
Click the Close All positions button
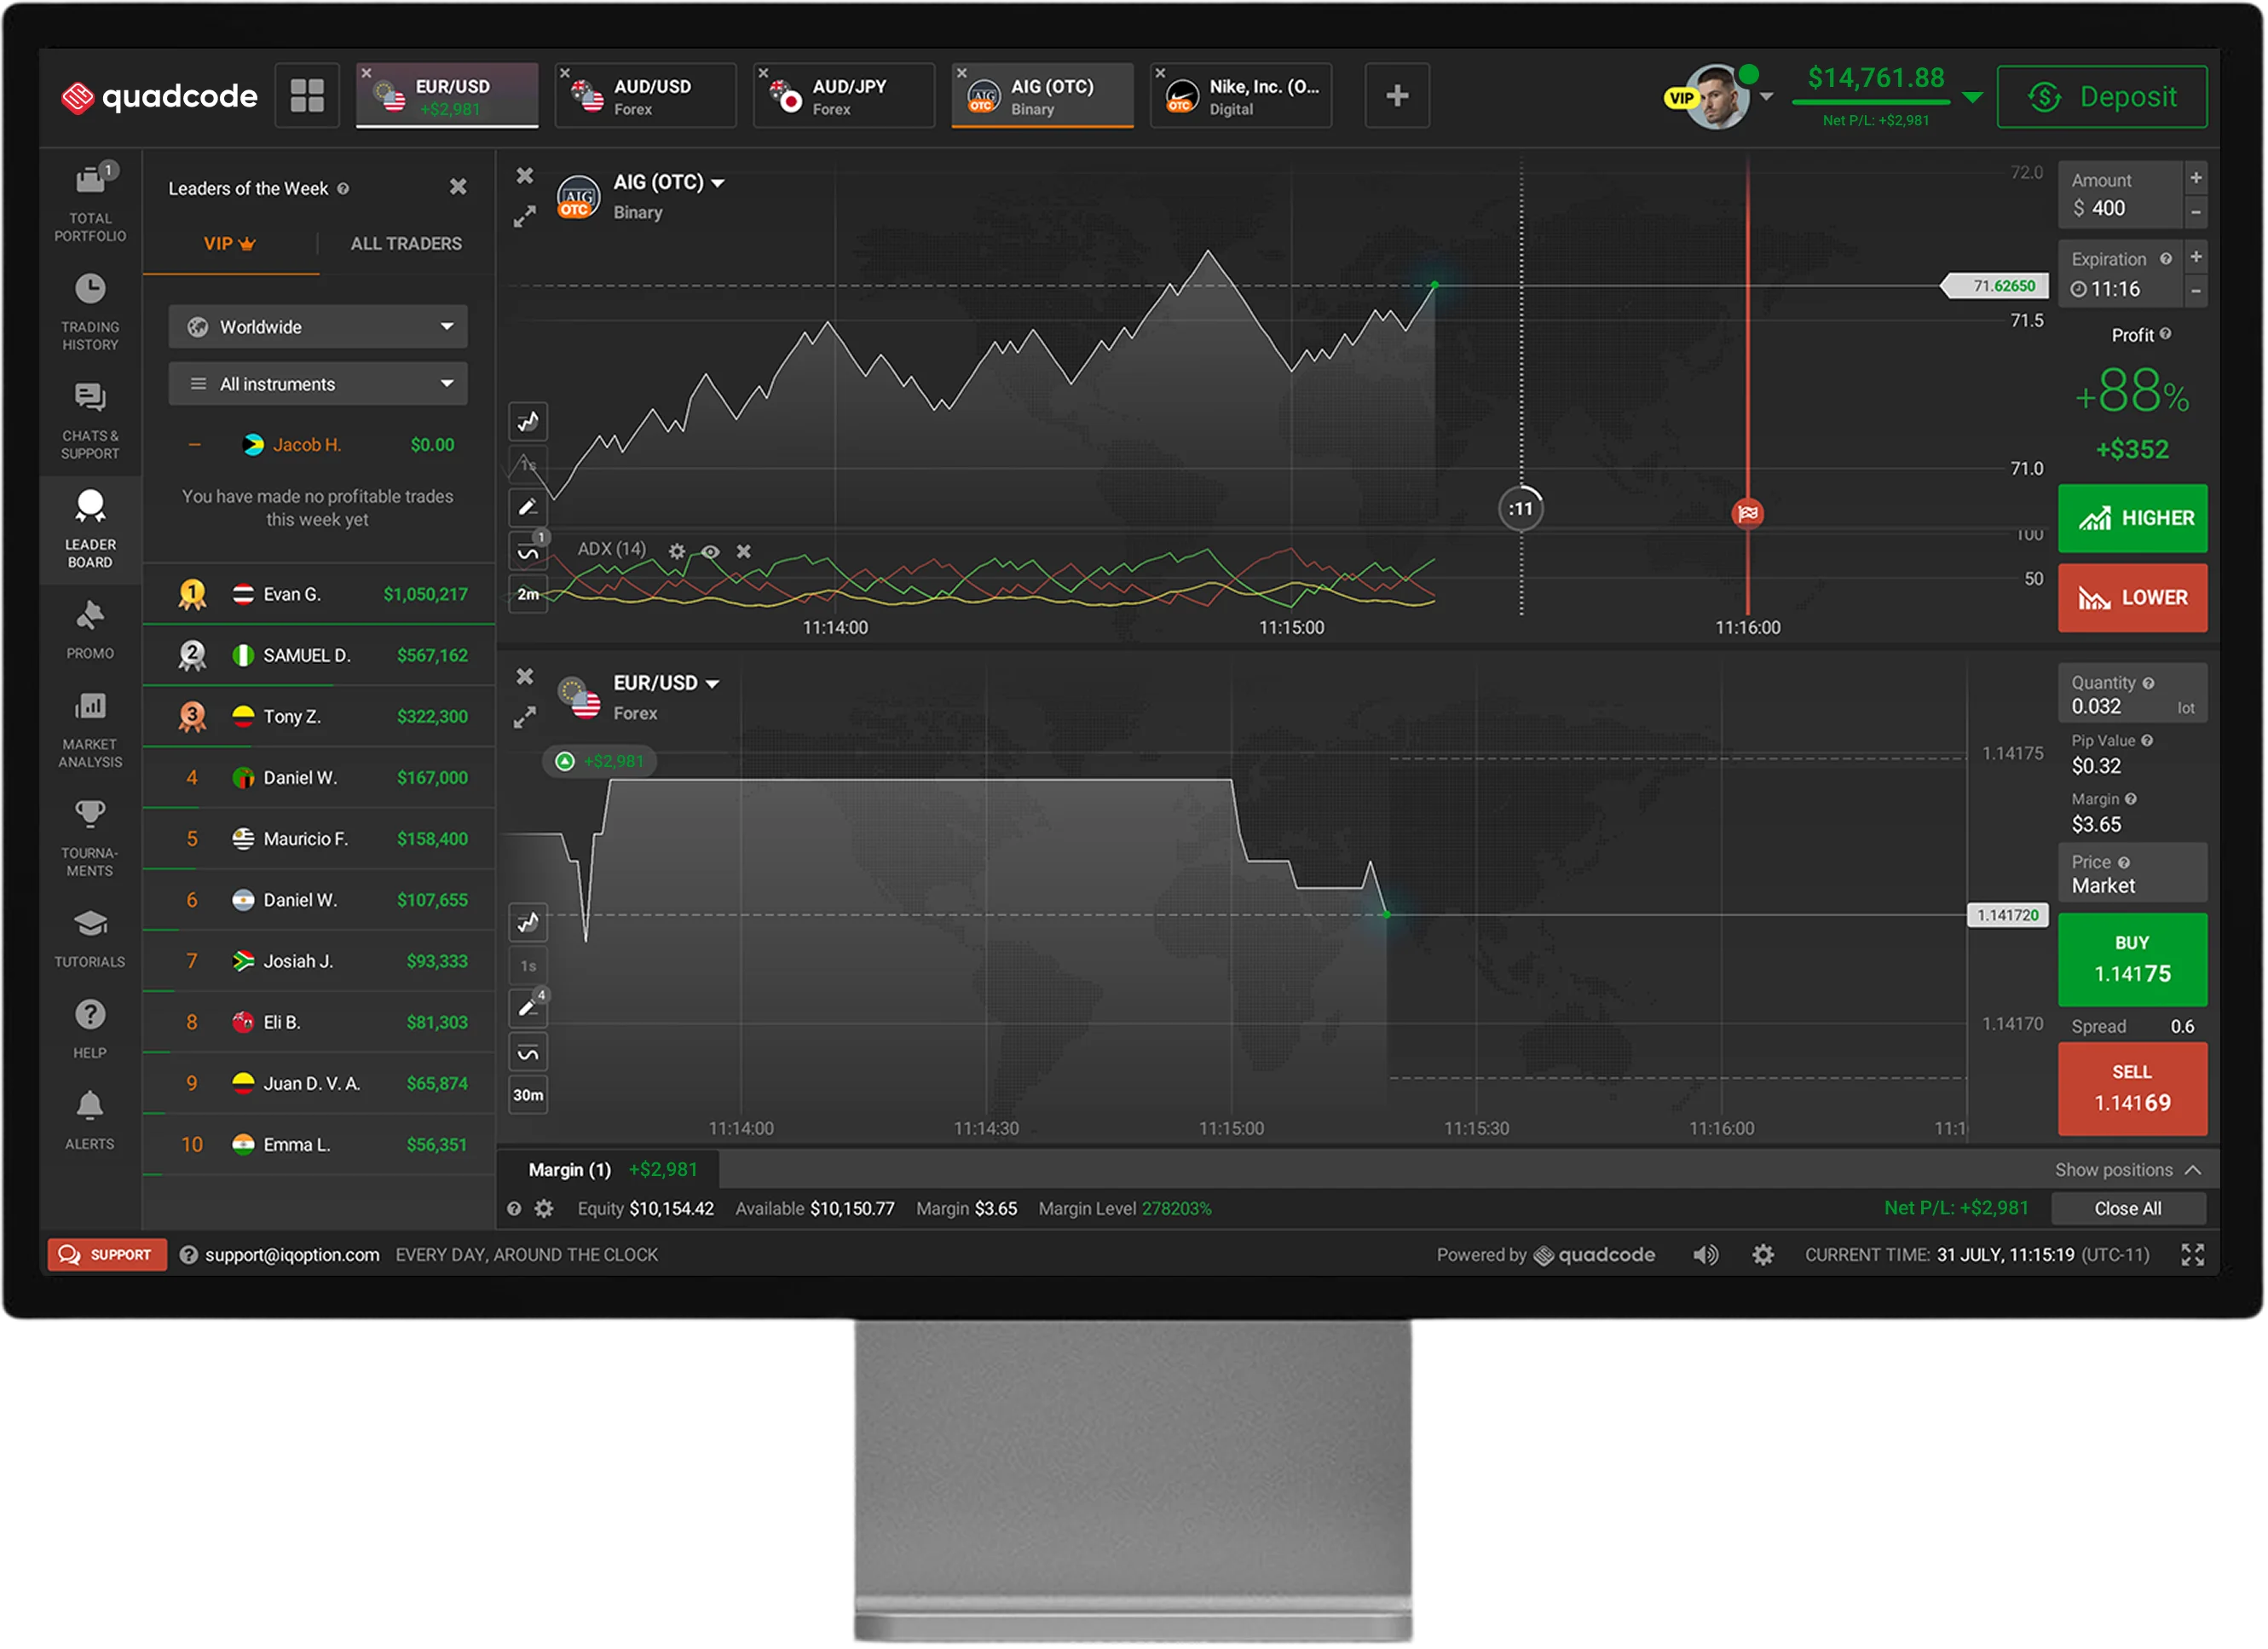click(2127, 1208)
